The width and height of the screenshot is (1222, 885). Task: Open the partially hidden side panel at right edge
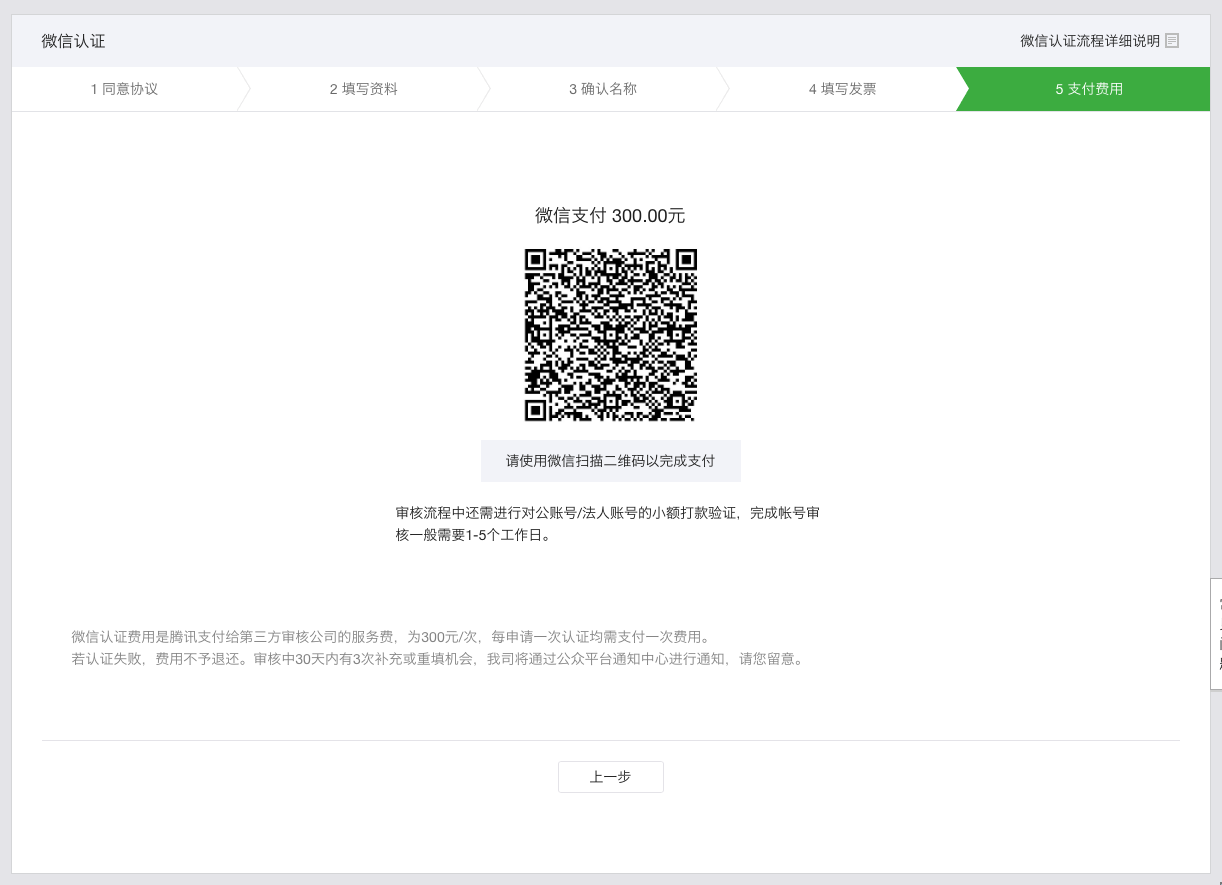[1216, 634]
